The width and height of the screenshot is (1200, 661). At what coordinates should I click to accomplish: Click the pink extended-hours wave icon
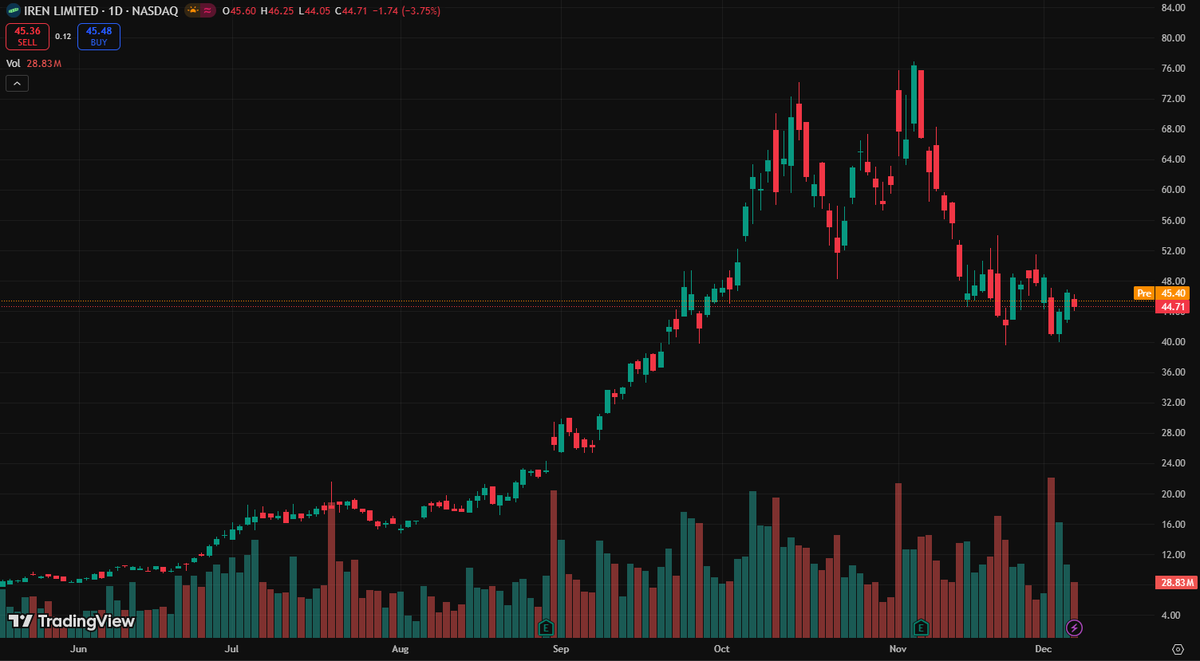point(207,10)
